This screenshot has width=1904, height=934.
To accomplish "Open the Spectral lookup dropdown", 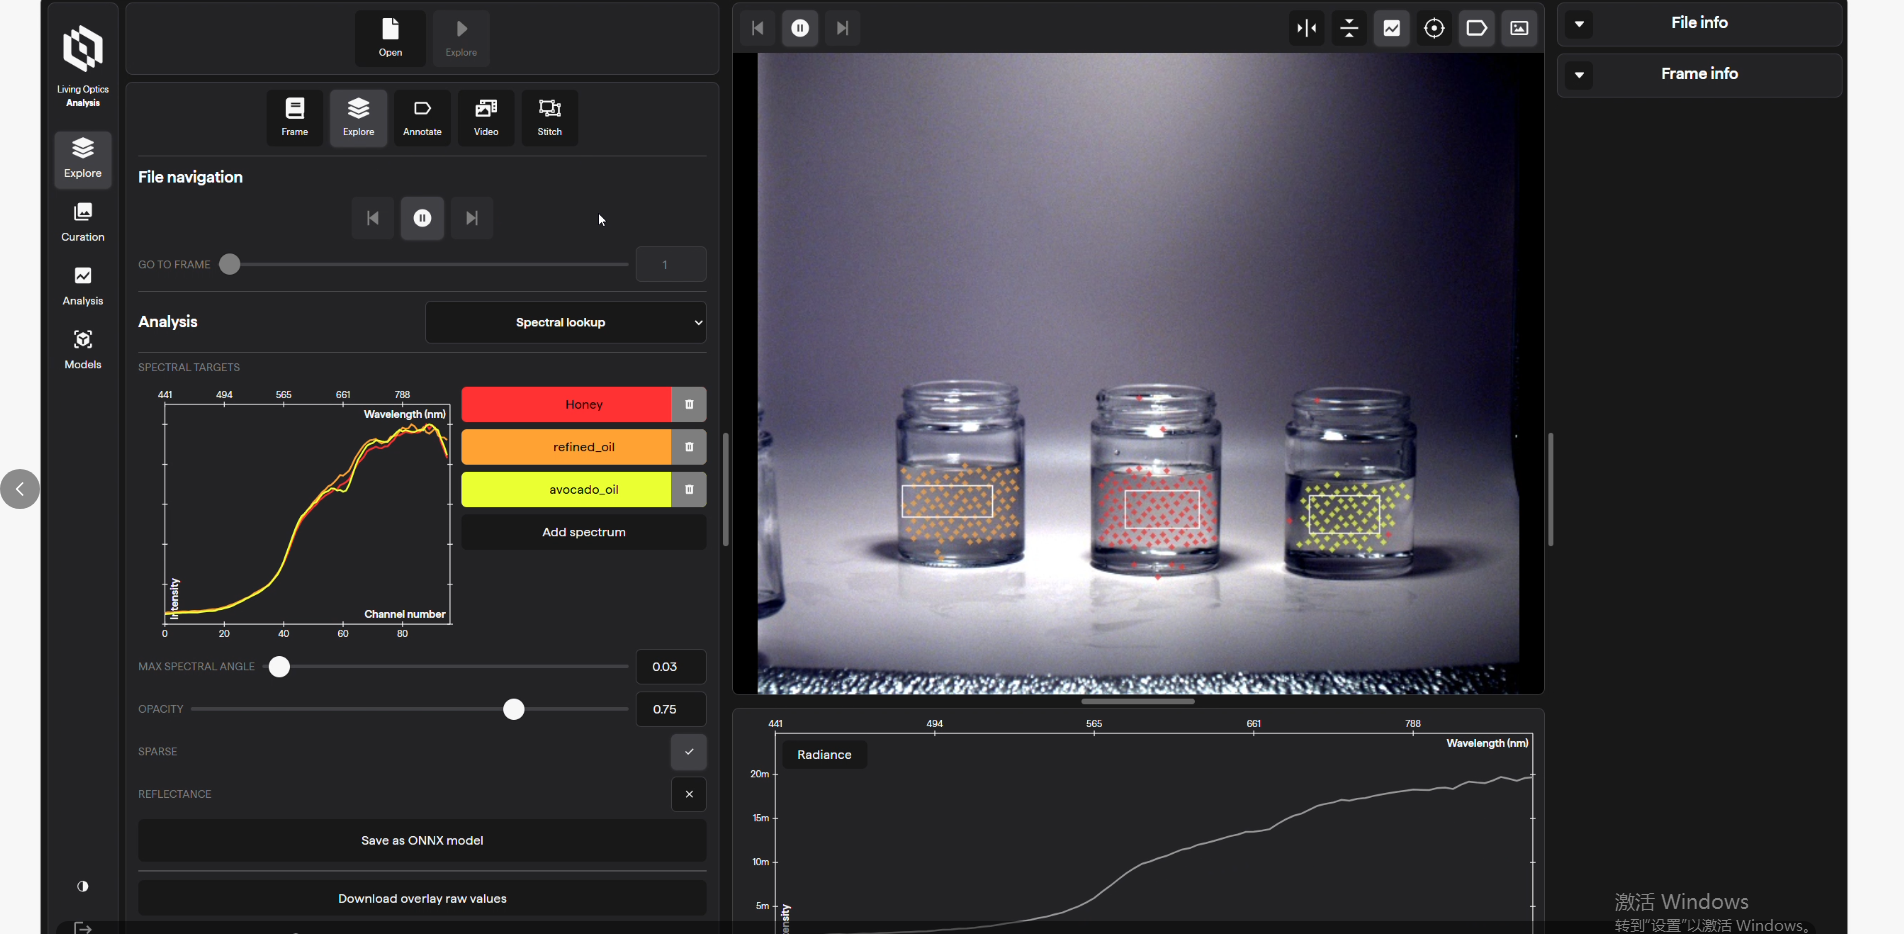I will click(566, 323).
